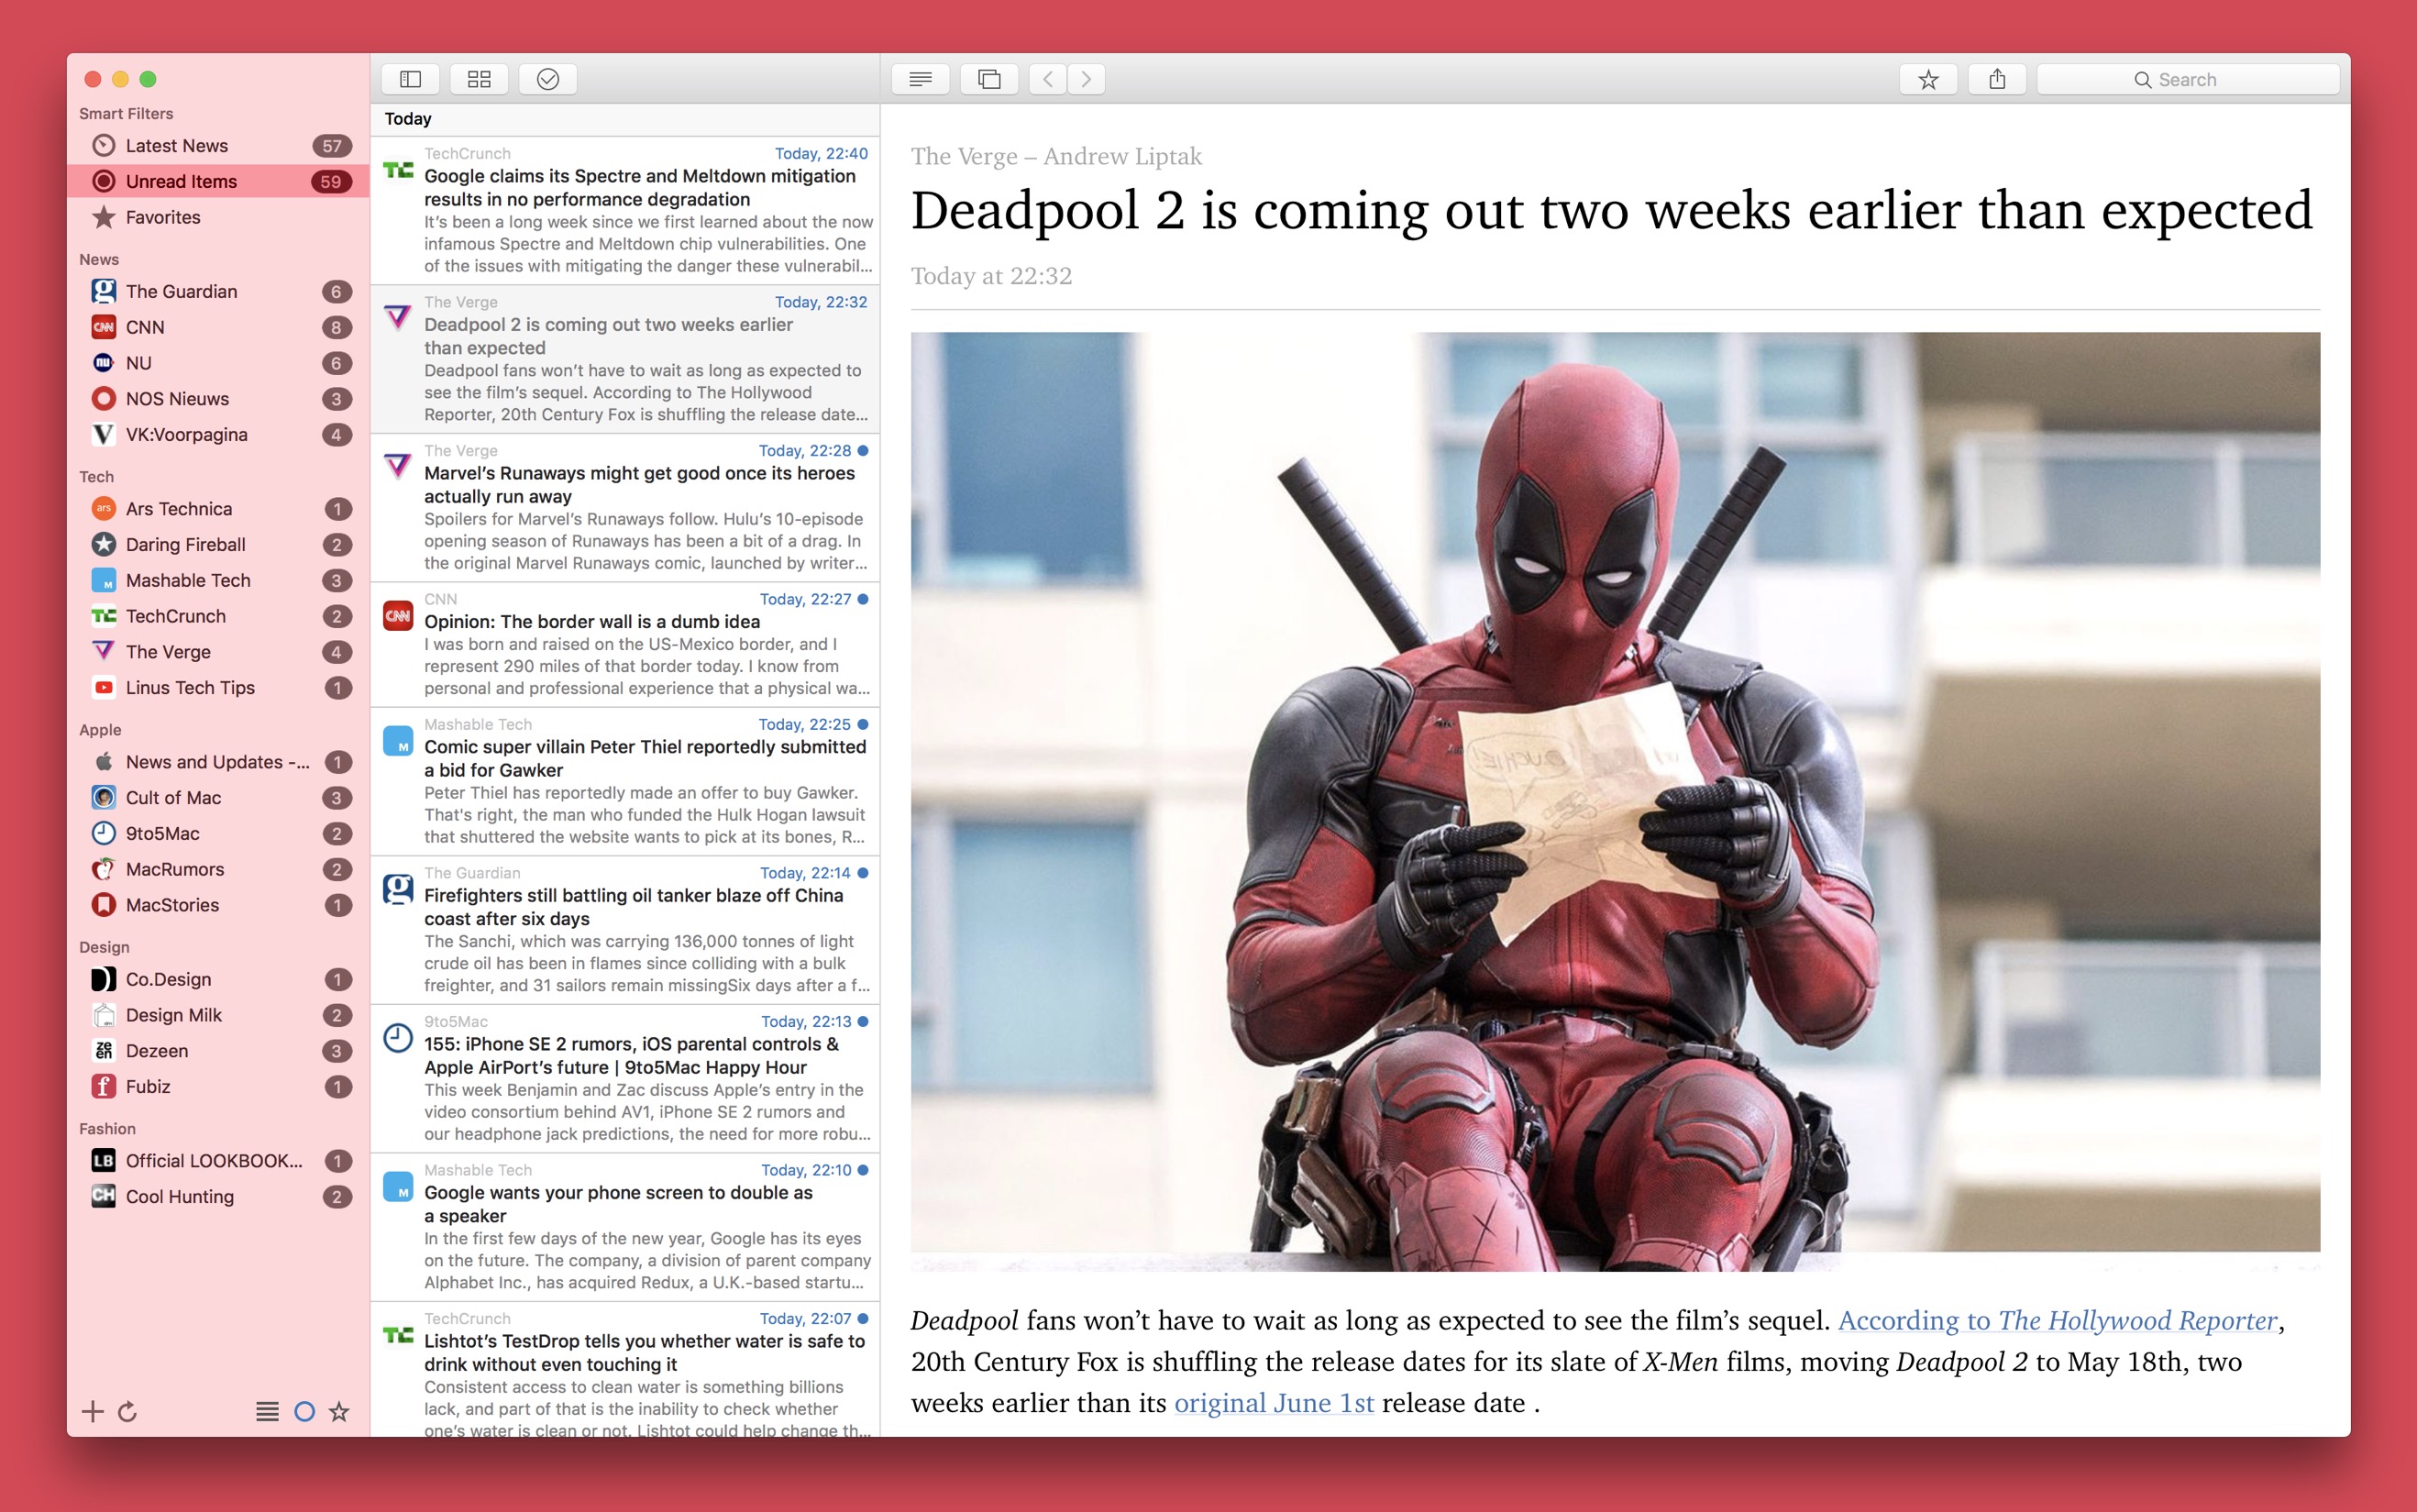Switch to grid view layout
The width and height of the screenshot is (2417, 1512).
(479, 79)
